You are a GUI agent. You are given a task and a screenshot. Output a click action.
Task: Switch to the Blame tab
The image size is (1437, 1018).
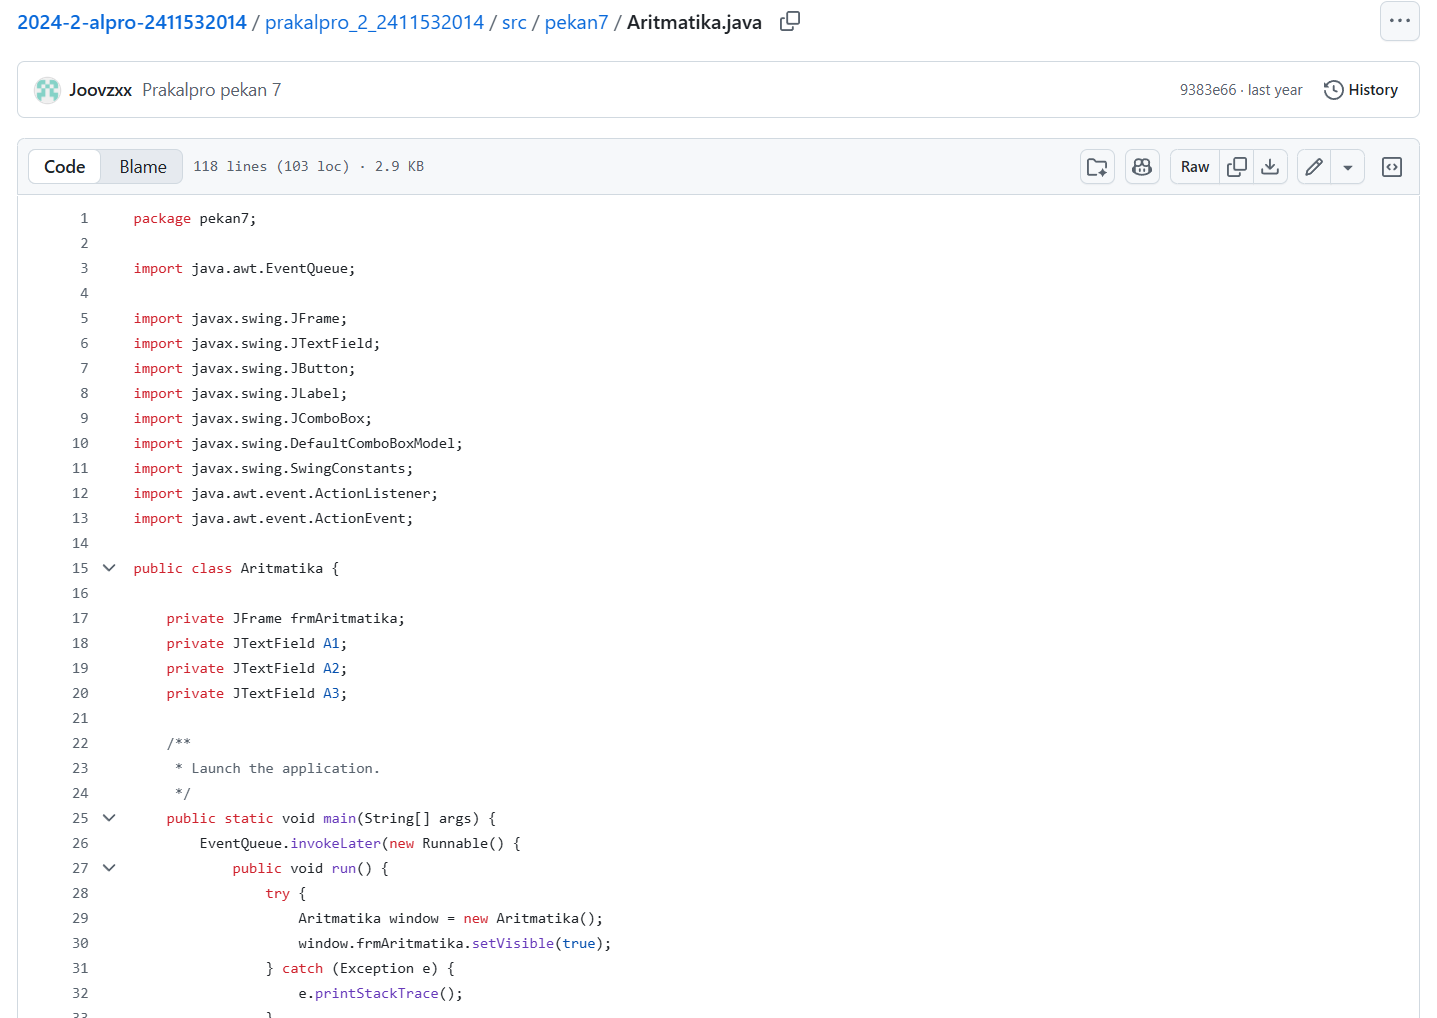[x=142, y=167]
